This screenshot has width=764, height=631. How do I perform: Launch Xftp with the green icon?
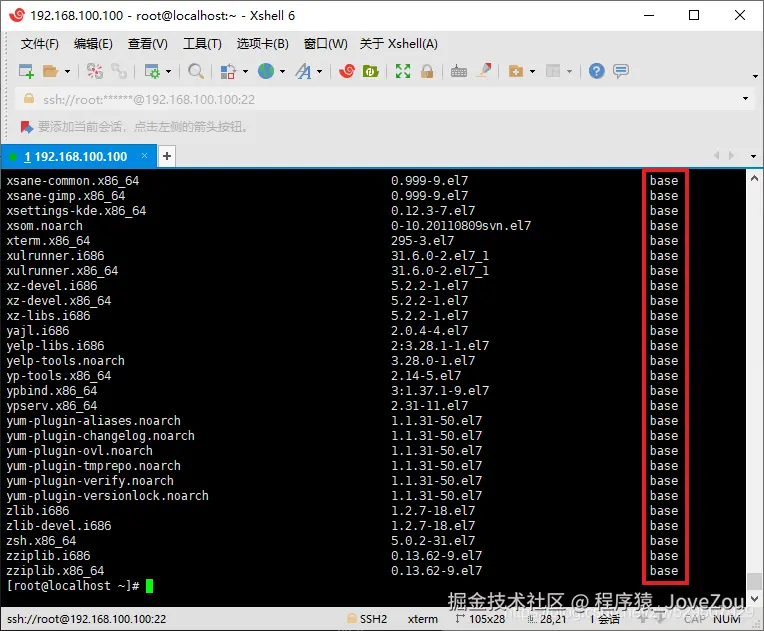tap(371, 71)
